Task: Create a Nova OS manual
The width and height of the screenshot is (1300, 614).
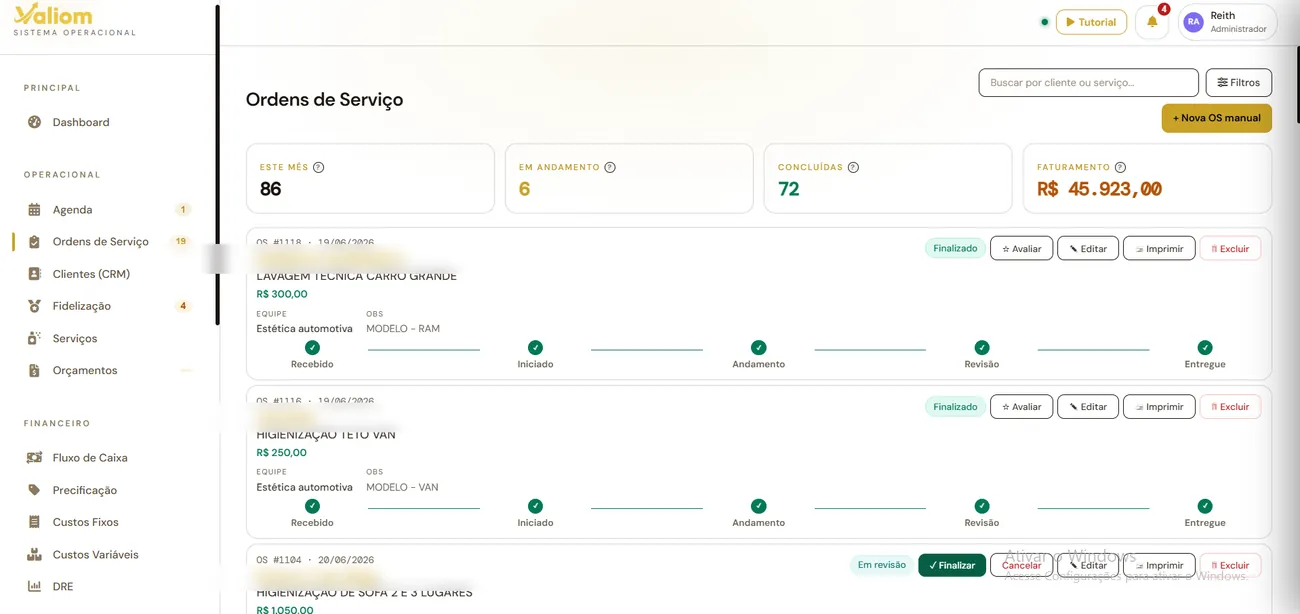Action: click(x=1216, y=118)
